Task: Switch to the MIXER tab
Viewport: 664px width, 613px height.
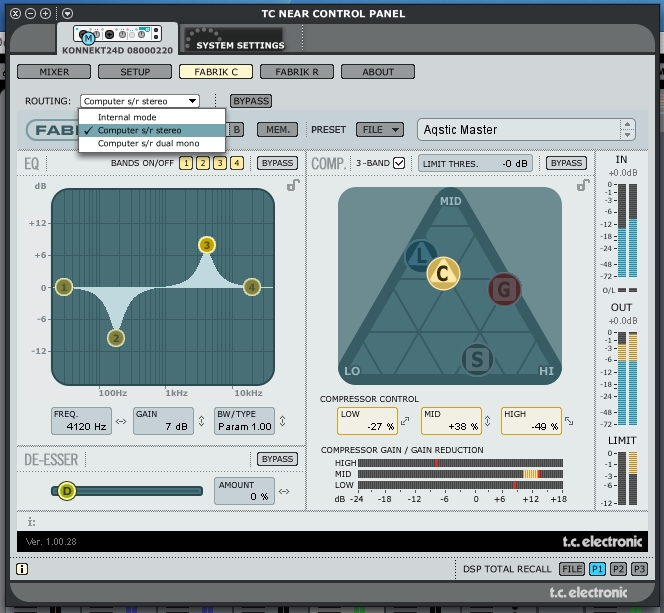Action: (54, 72)
